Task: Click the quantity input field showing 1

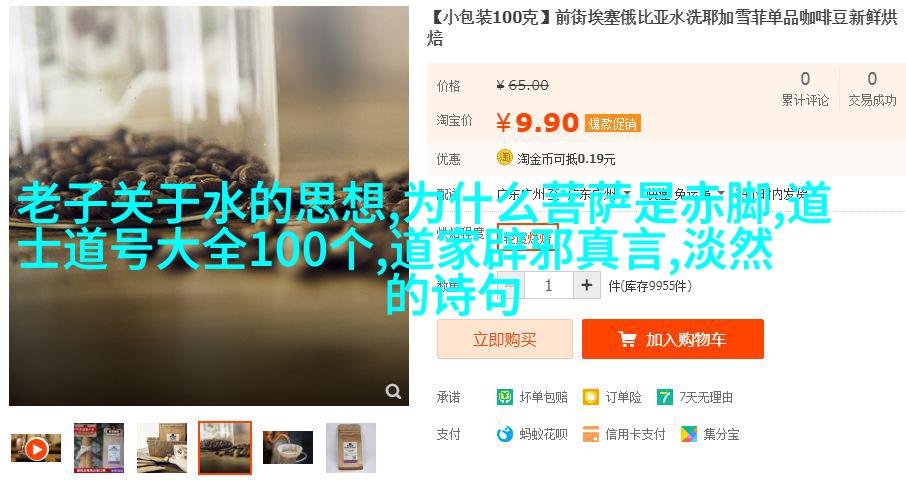Action: click(548, 285)
